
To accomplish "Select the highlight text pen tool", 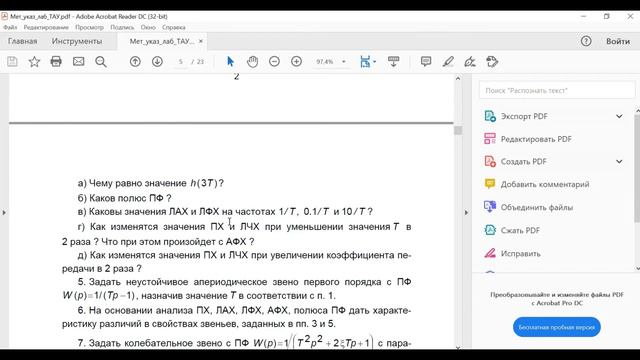I will click(448, 62).
